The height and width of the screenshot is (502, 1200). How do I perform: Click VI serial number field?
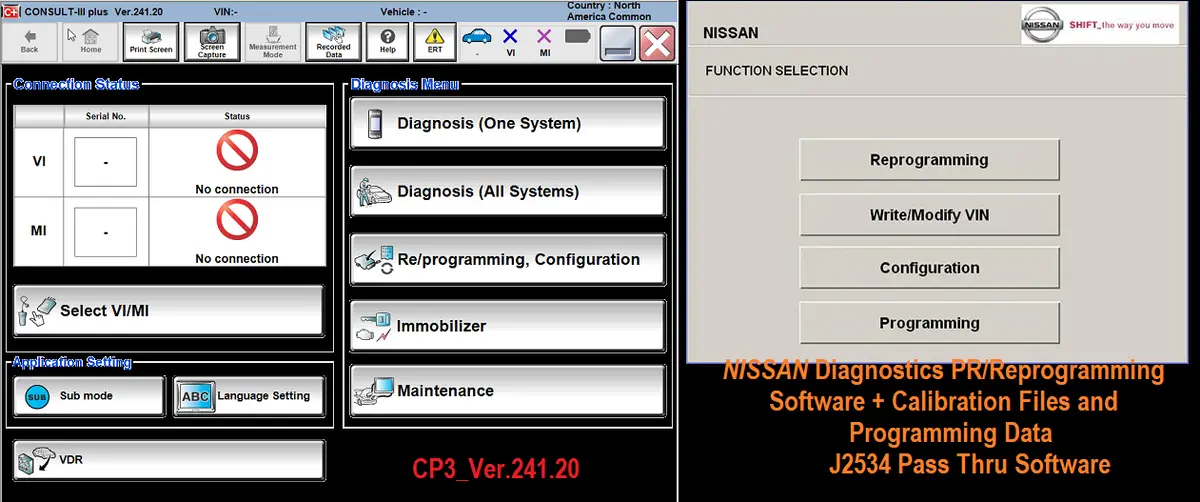(x=105, y=162)
